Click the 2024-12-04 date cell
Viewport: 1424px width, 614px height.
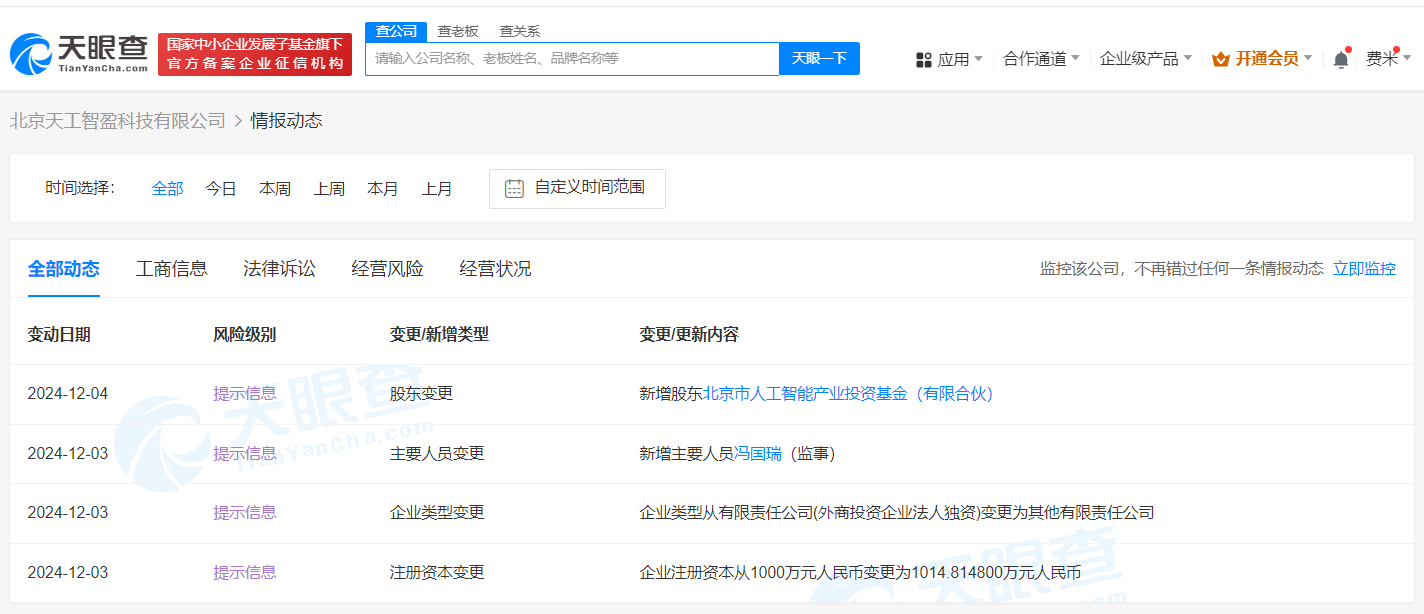(x=68, y=393)
